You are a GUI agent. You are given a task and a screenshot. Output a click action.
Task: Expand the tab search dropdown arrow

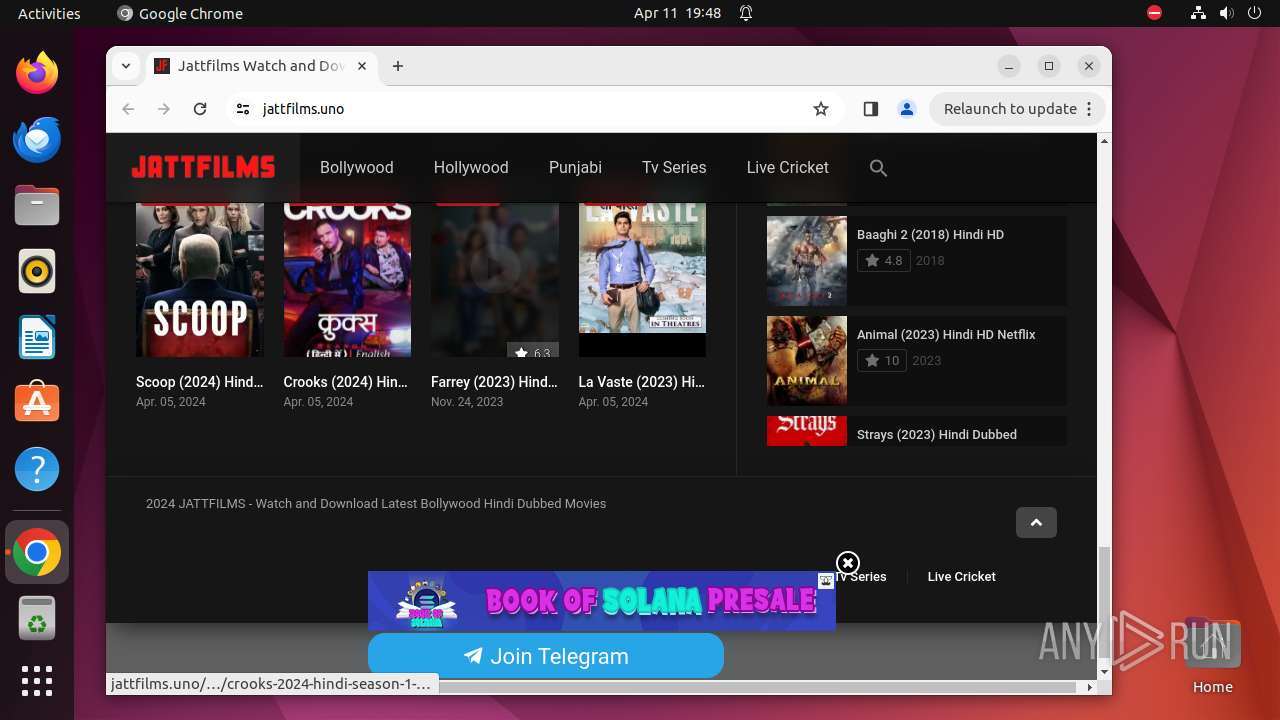click(x=125, y=66)
